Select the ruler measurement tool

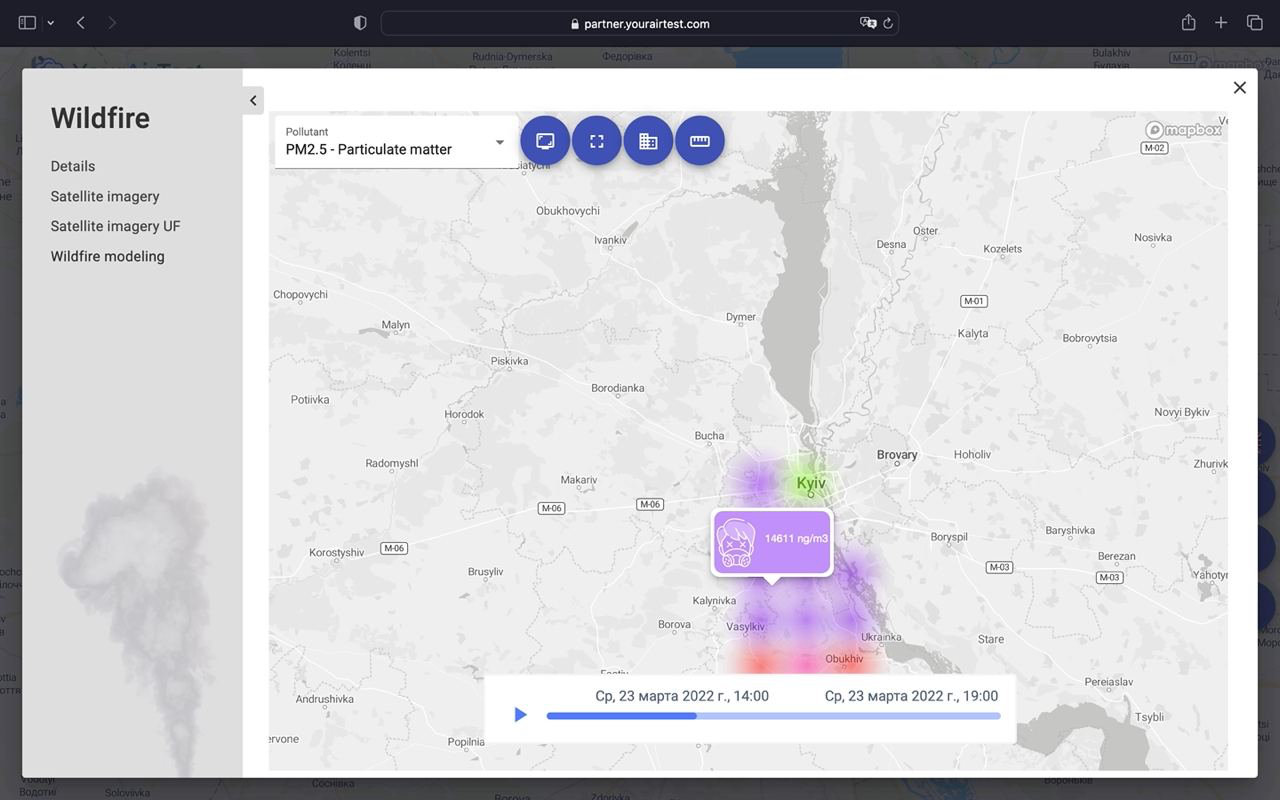point(700,141)
